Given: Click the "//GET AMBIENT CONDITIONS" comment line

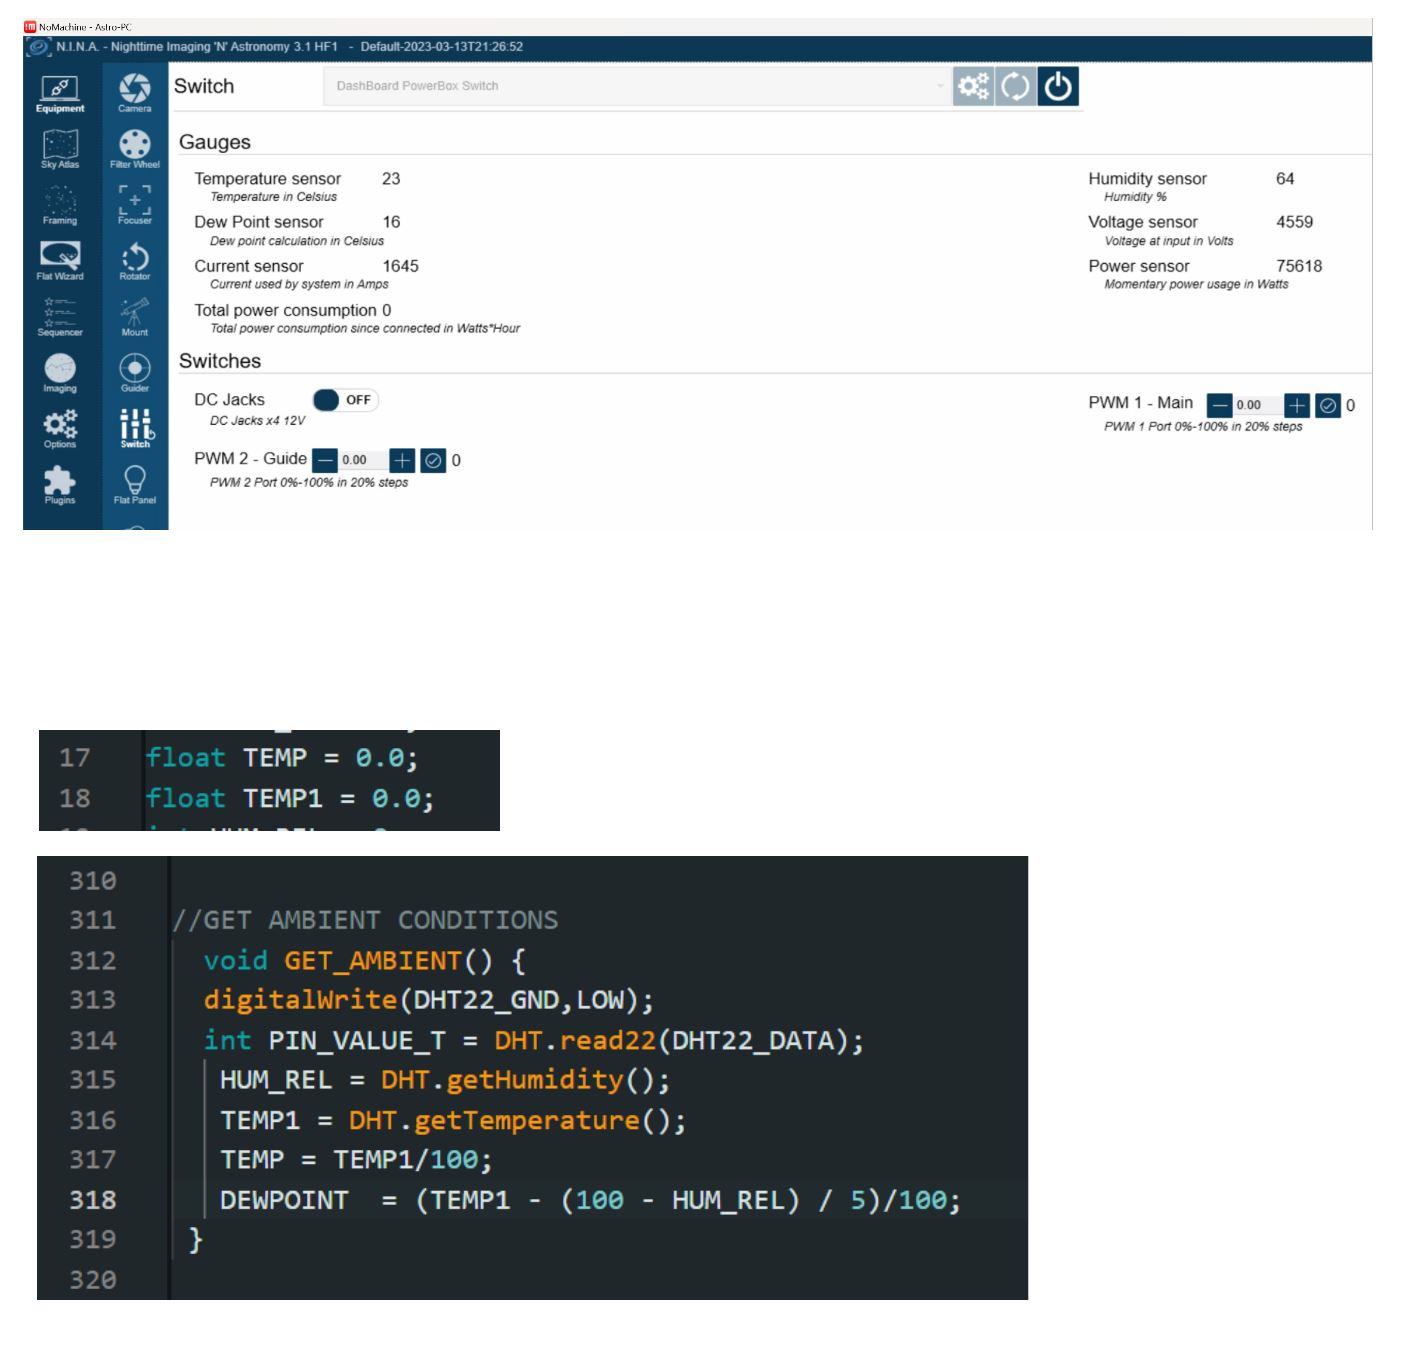Looking at the screenshot, I should click(x=366, y=920).
